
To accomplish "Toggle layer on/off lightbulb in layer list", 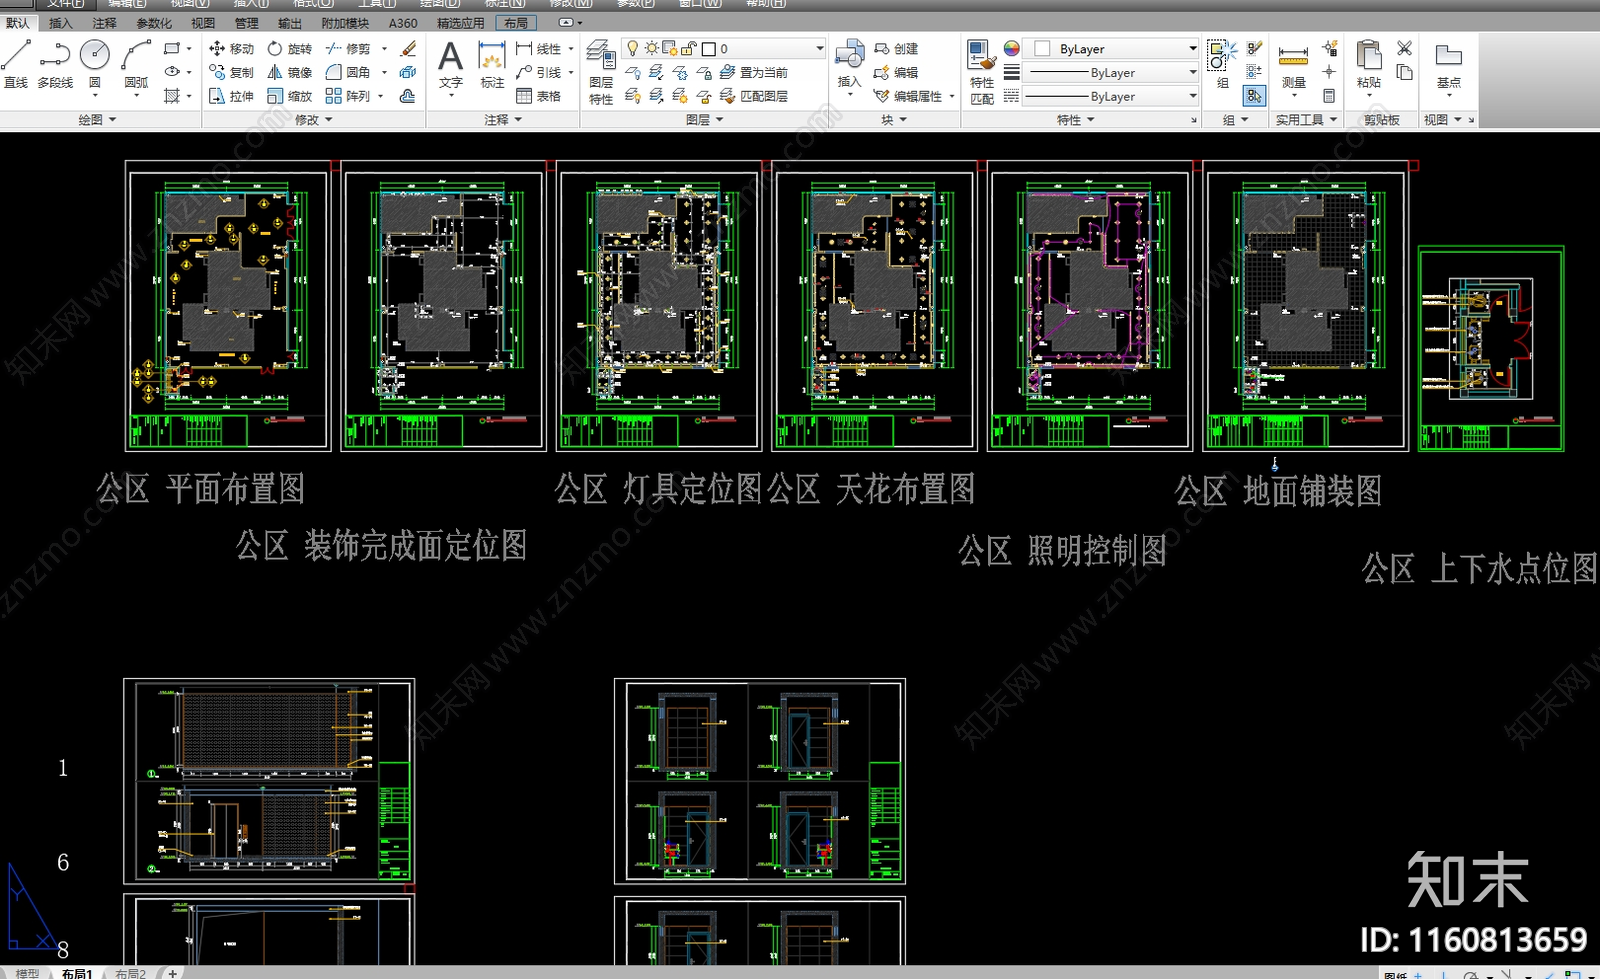I will tap(632, 48).
